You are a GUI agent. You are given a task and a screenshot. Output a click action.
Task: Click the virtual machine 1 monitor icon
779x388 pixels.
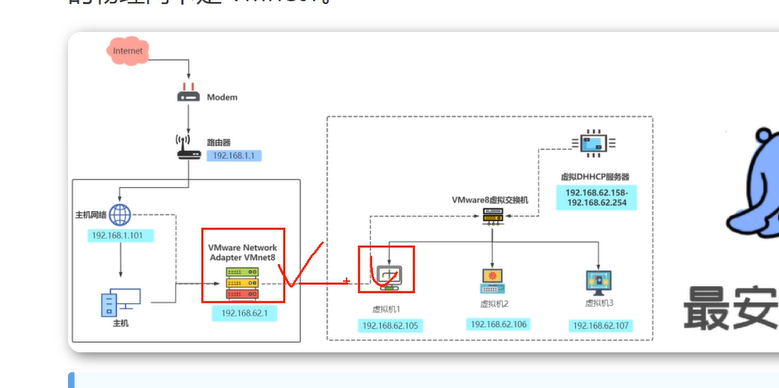(389, 277)
